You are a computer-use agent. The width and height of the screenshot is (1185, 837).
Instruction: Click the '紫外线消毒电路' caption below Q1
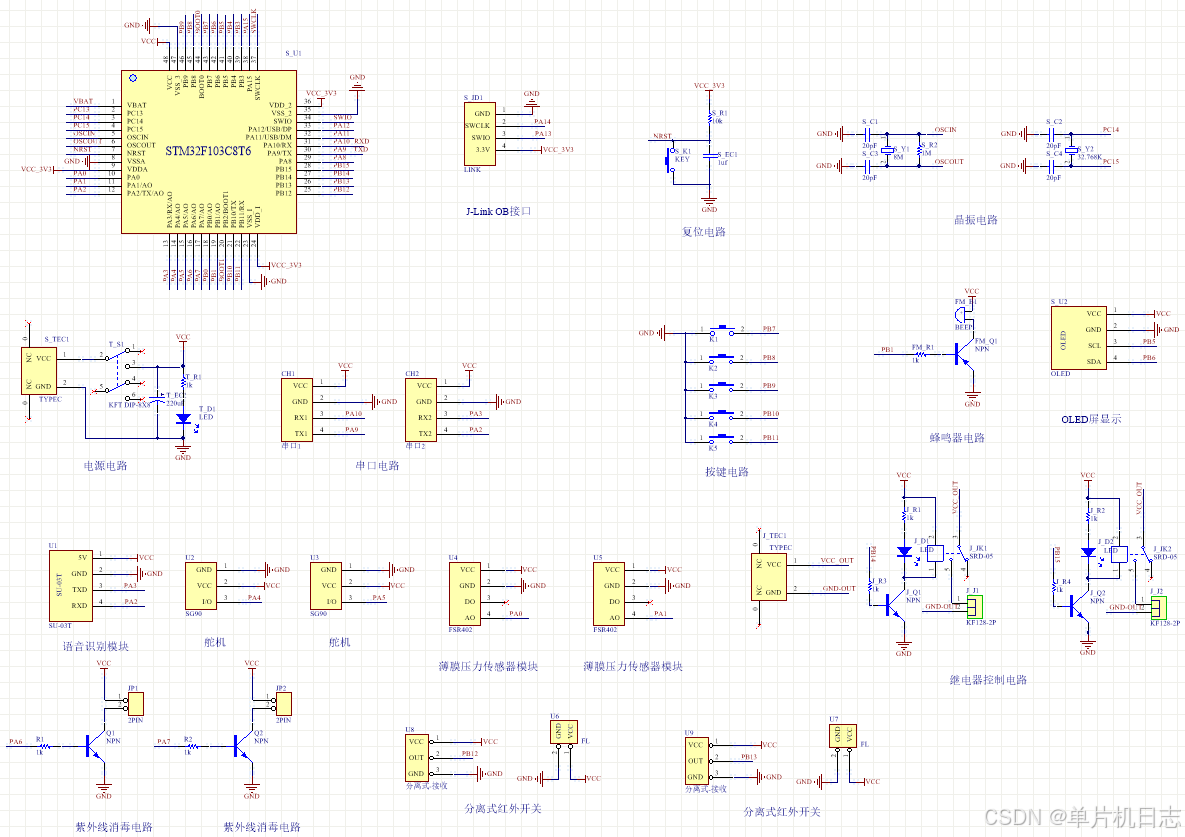(114, 827)
